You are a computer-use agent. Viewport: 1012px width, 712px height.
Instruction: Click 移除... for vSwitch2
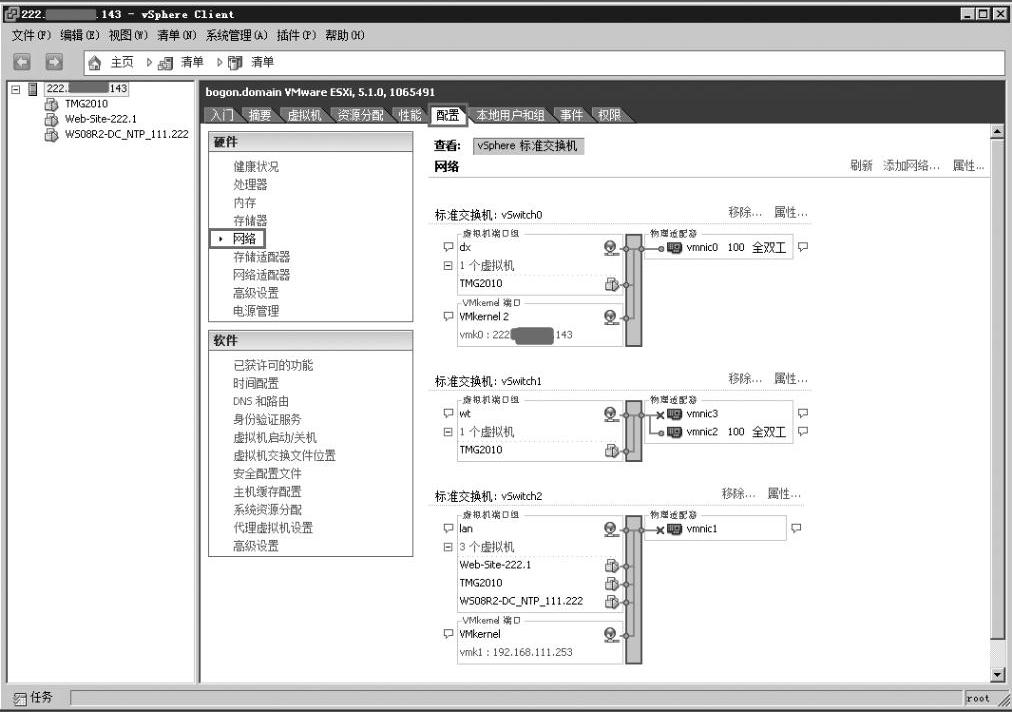738,494
